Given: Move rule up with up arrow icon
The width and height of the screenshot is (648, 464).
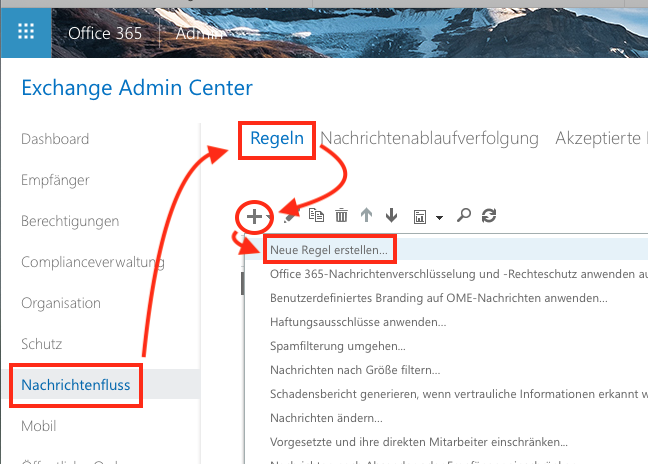Looking at the screenshot, I should (367, 216).
